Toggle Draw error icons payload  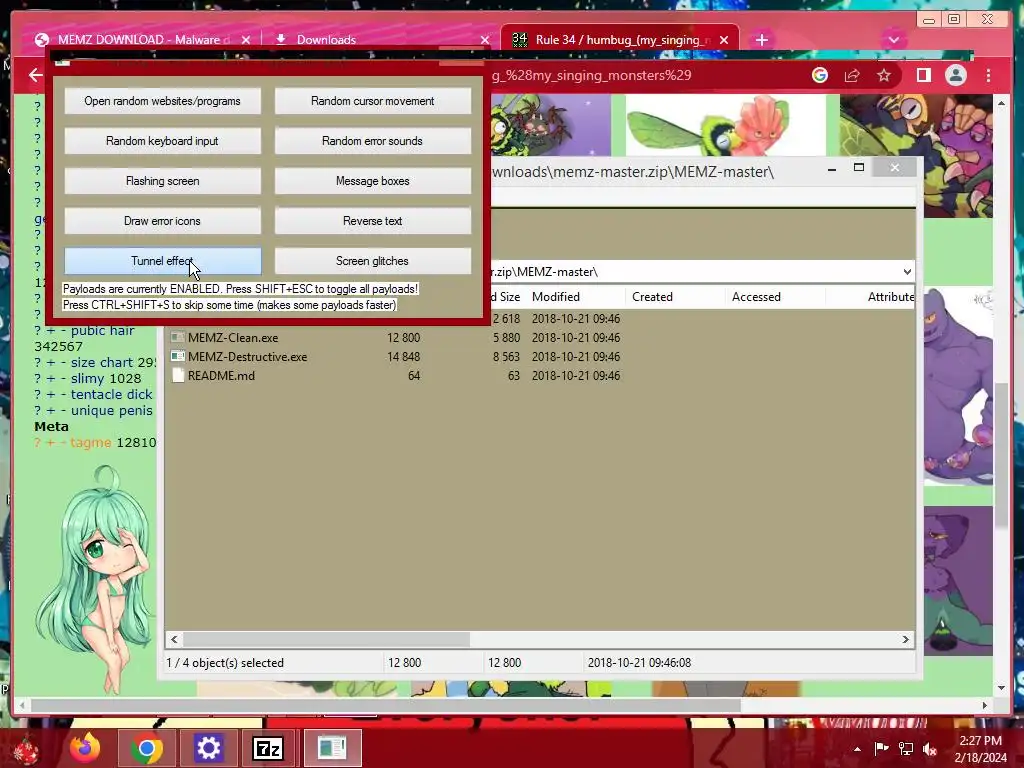(162, 221)
